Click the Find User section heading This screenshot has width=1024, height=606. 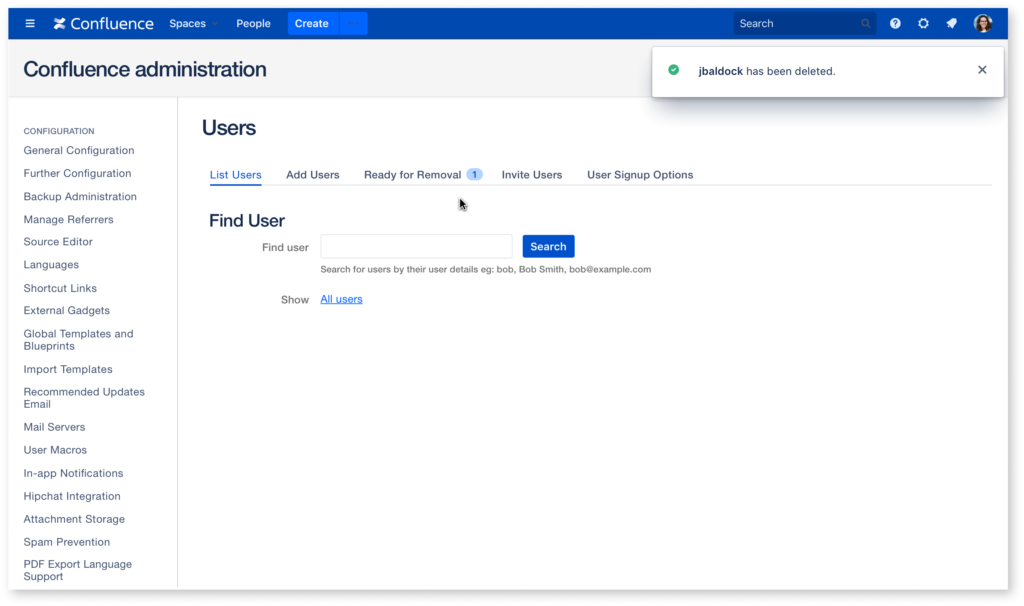[x=247, y=221]
